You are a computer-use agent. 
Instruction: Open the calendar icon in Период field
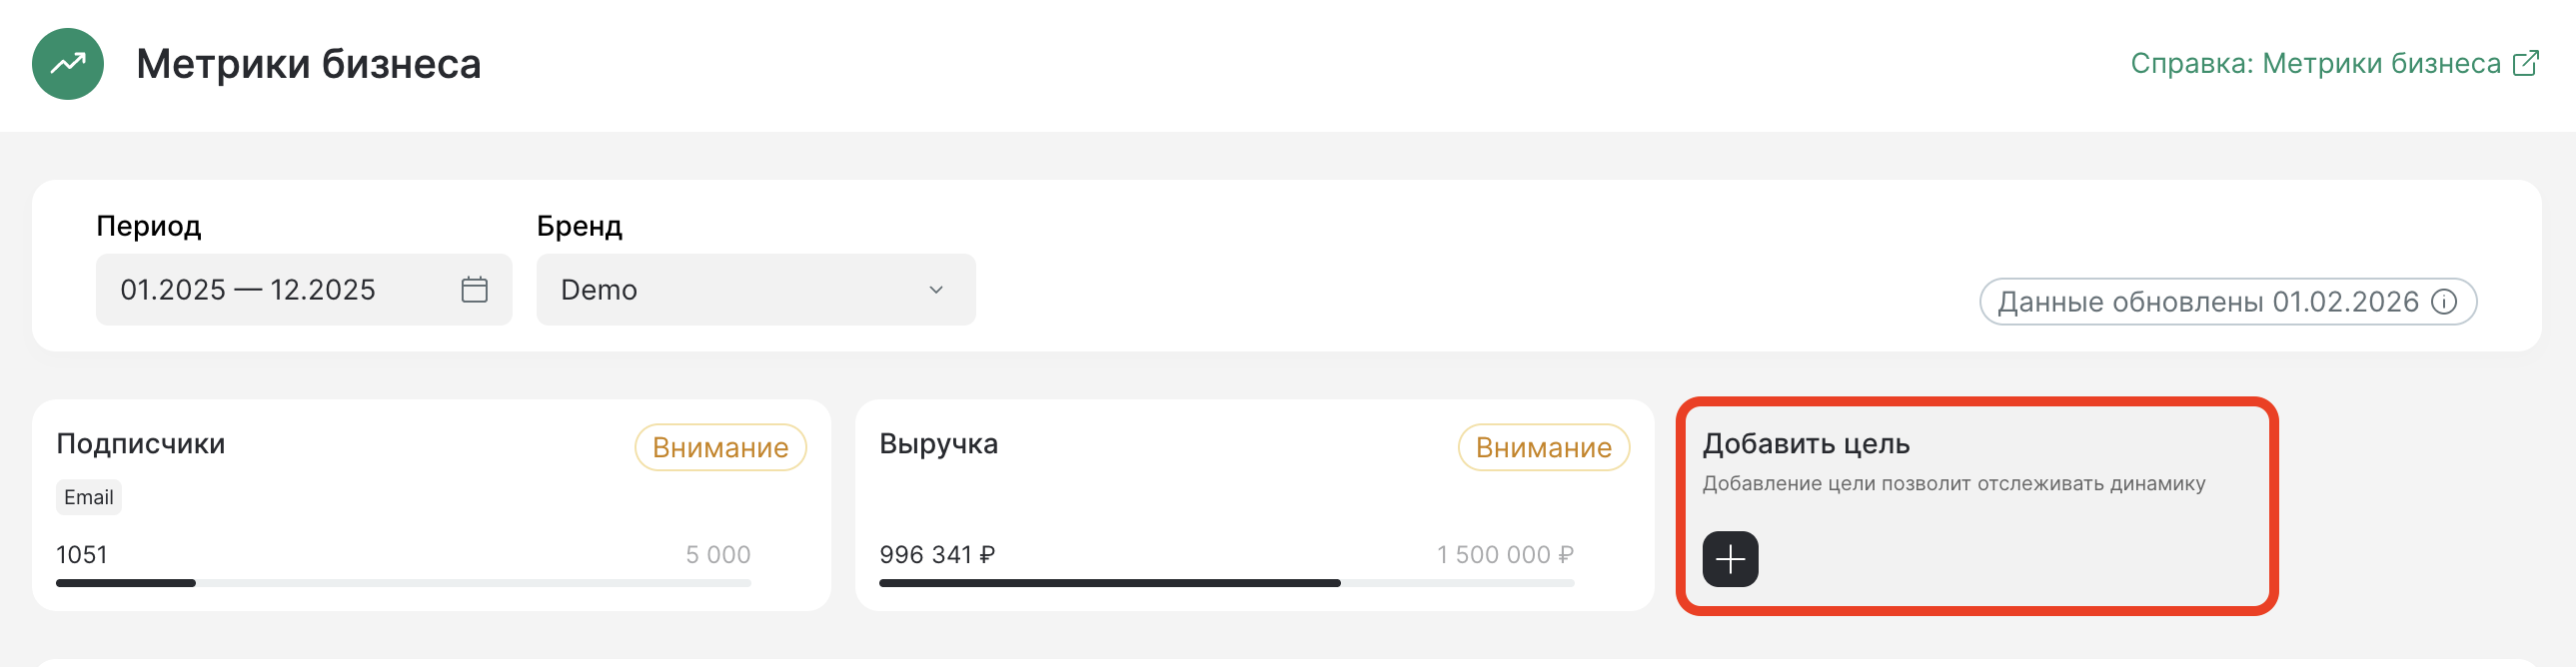point(474,290)
